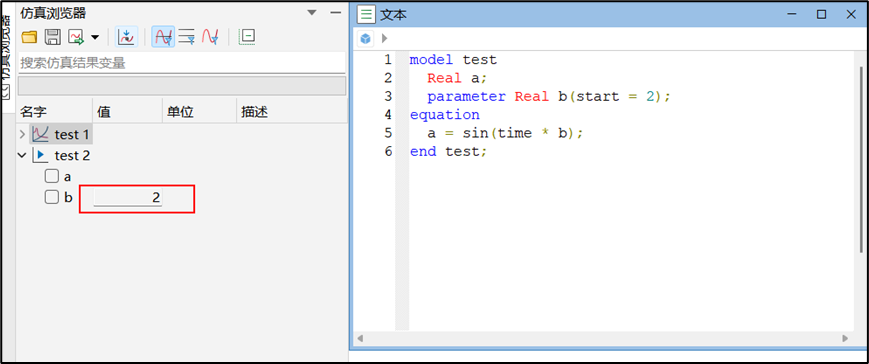Screen dimensions: 869x364
Task: Open the 仿真浏览器 panel options triangle
Action: (312, 12)
